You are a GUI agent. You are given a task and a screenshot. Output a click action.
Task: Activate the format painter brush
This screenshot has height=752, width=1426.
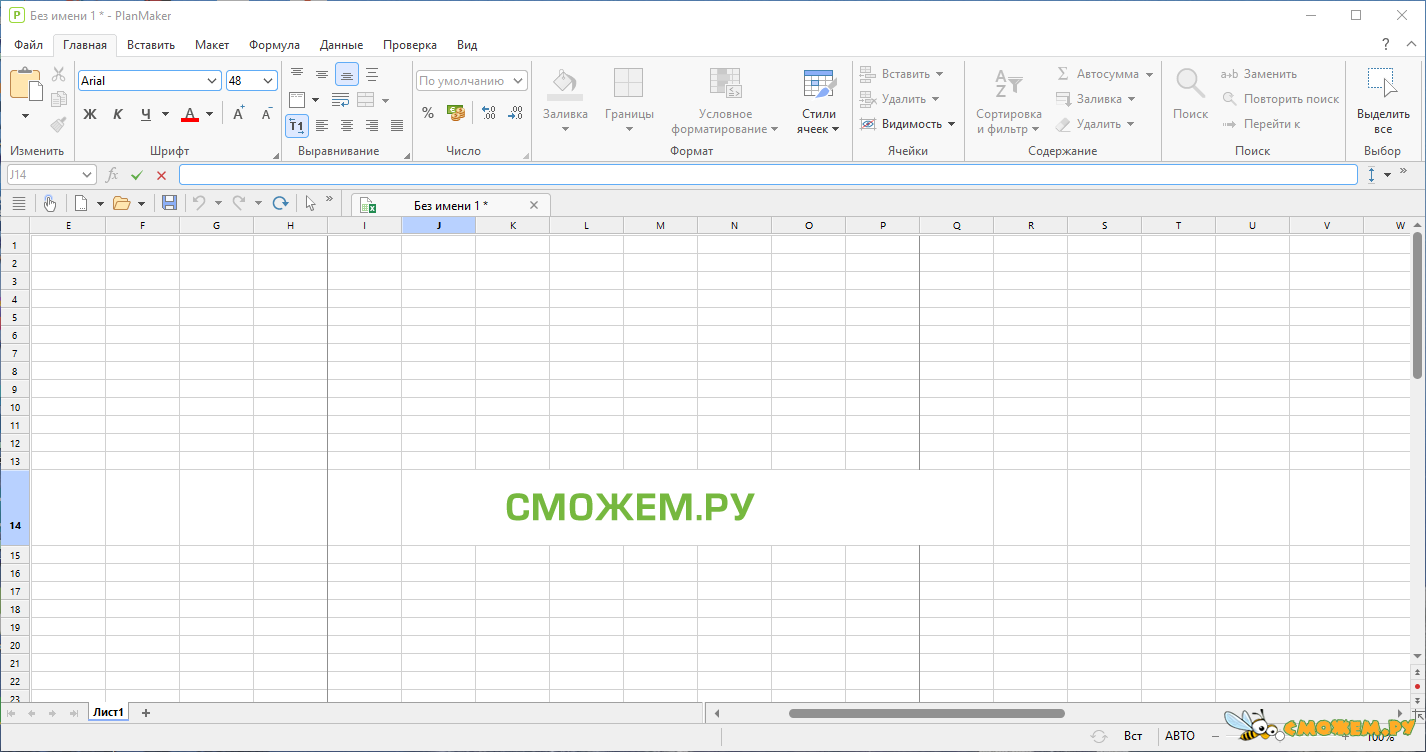click(59, 124)
